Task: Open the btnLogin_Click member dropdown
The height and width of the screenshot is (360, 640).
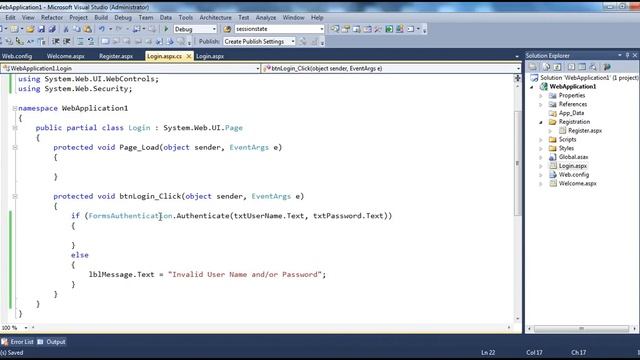Action: point(518,69)
